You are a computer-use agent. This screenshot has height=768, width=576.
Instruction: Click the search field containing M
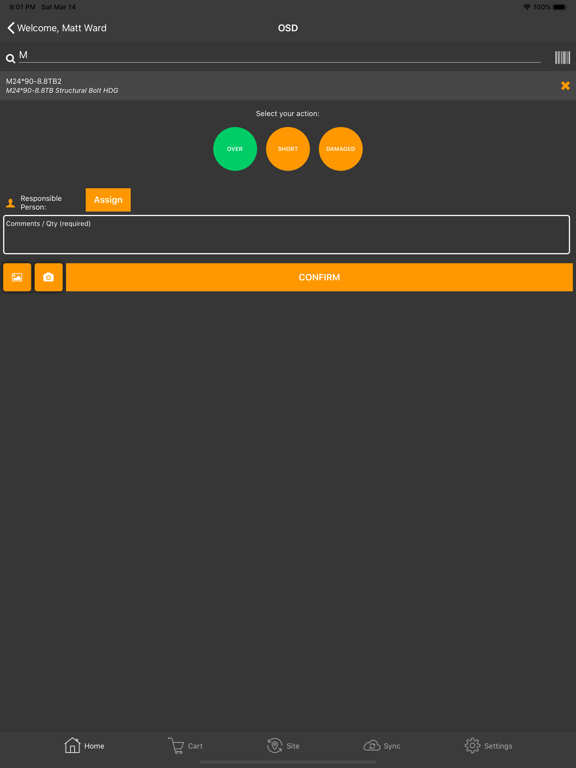click(x=279, y=56)
